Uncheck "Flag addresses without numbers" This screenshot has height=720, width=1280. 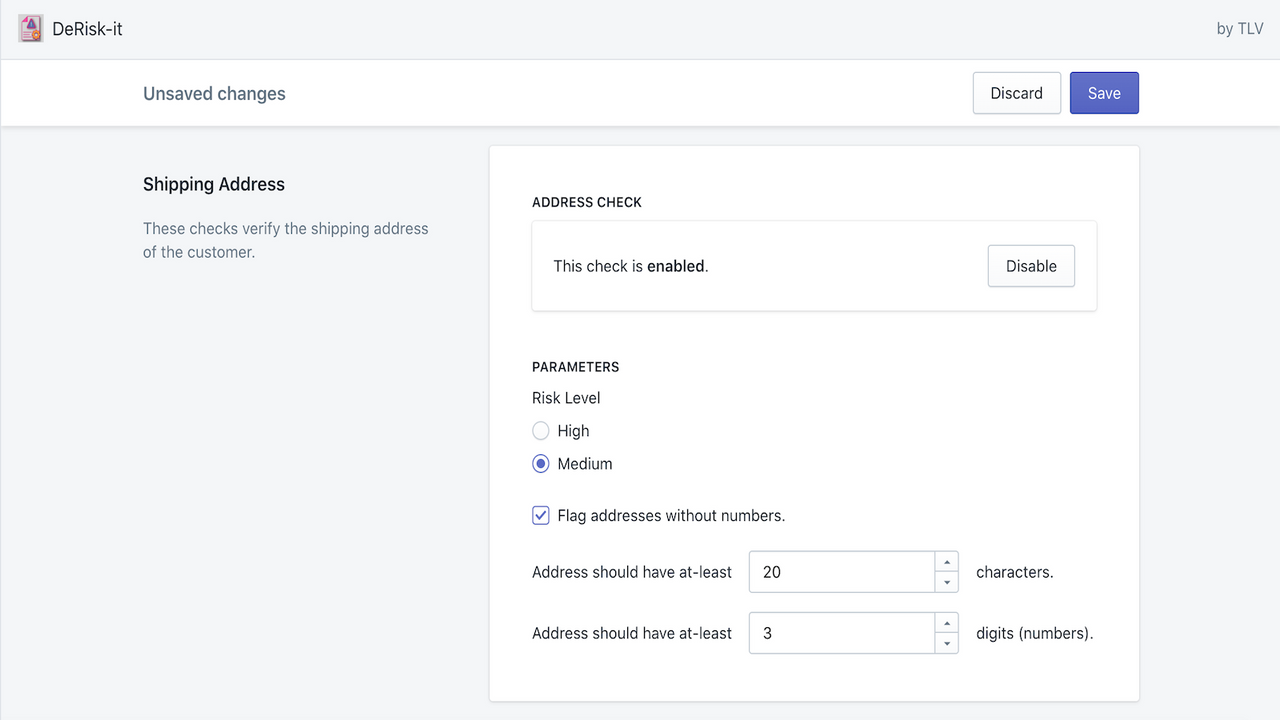(x=541, y=515)
